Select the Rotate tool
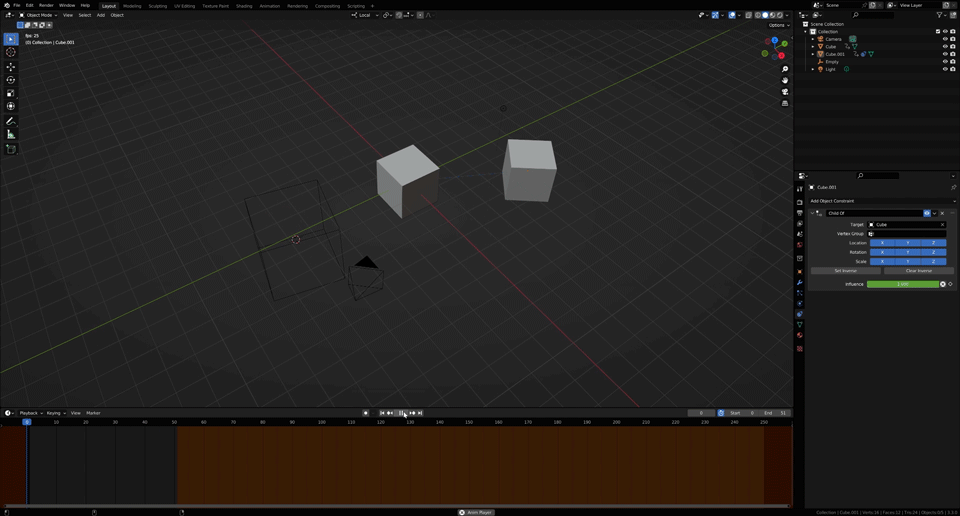The width and height of the screenshot is (960, 516). point(10,80)
